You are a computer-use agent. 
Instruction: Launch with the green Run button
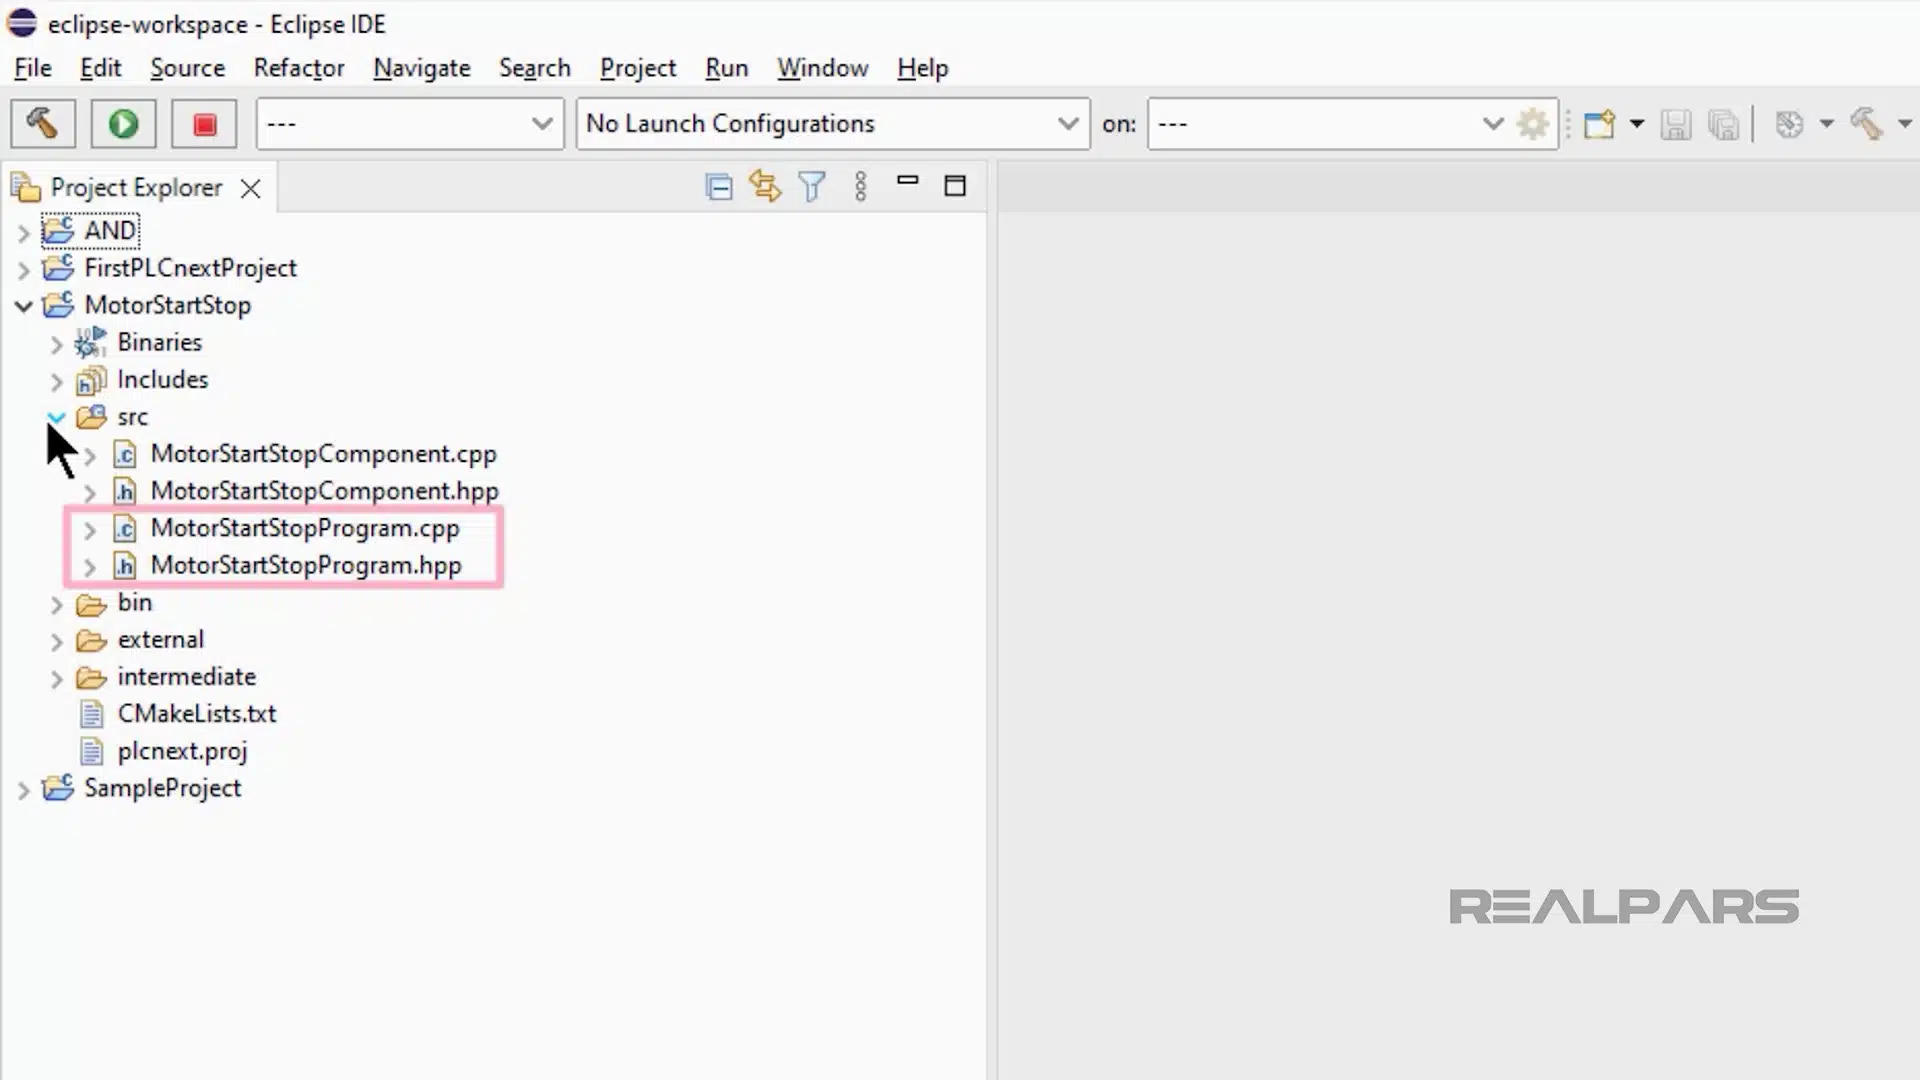coord(123,124)
